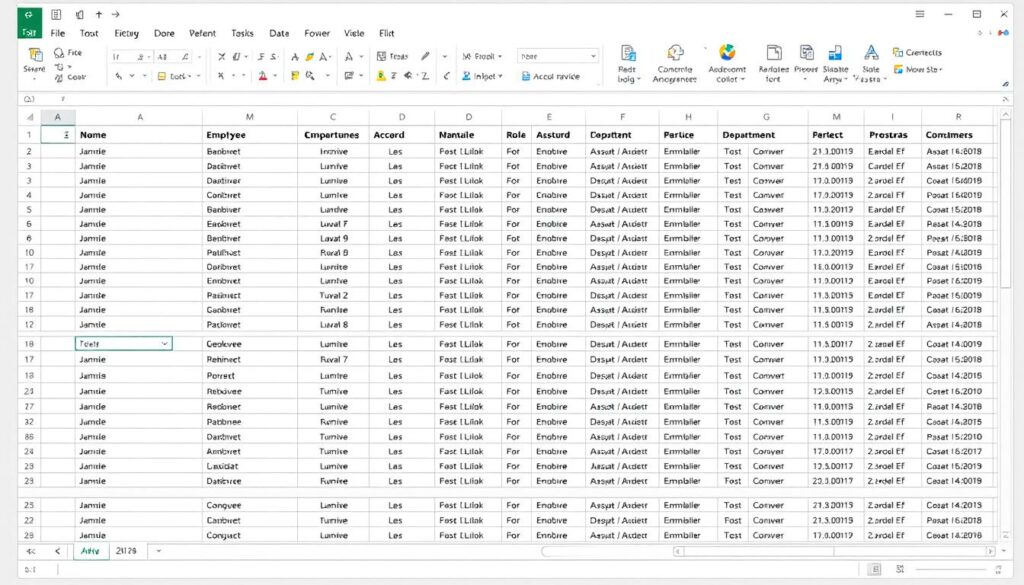Toggle the strikethrough S button
Viewport: 1024px width, 585px height.
[274, 57]
